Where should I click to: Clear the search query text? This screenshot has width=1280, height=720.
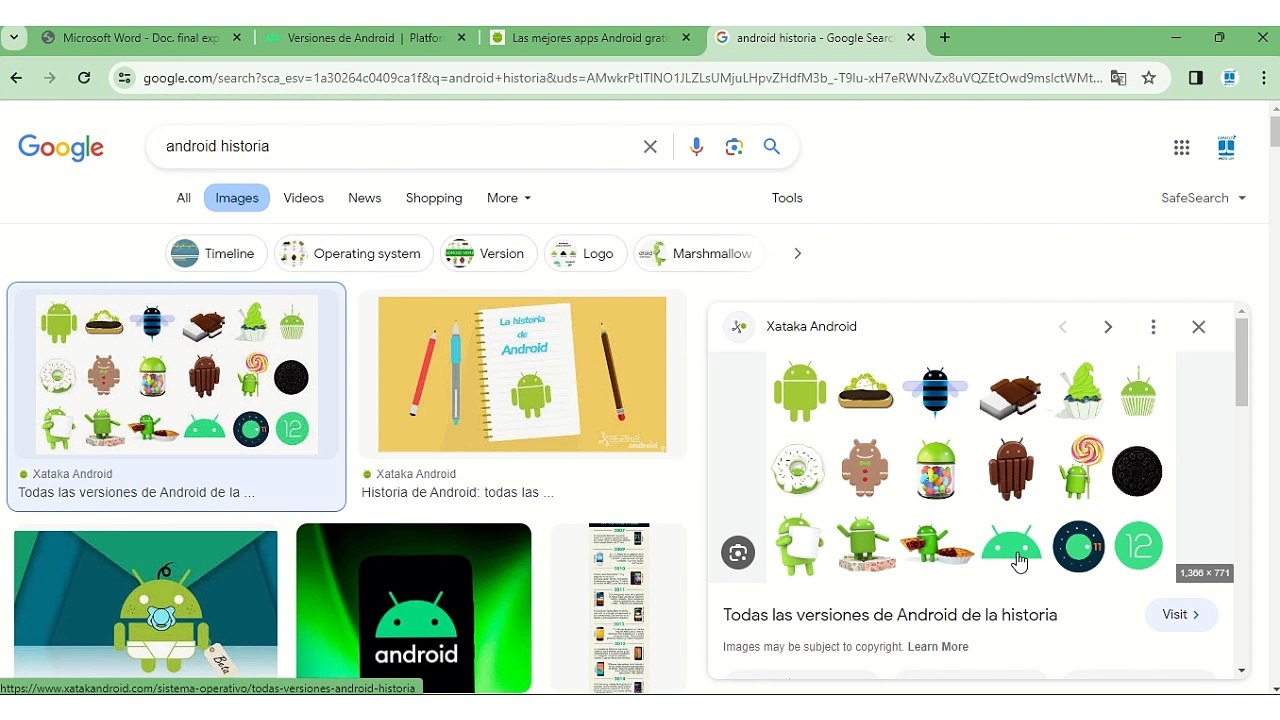650,147
